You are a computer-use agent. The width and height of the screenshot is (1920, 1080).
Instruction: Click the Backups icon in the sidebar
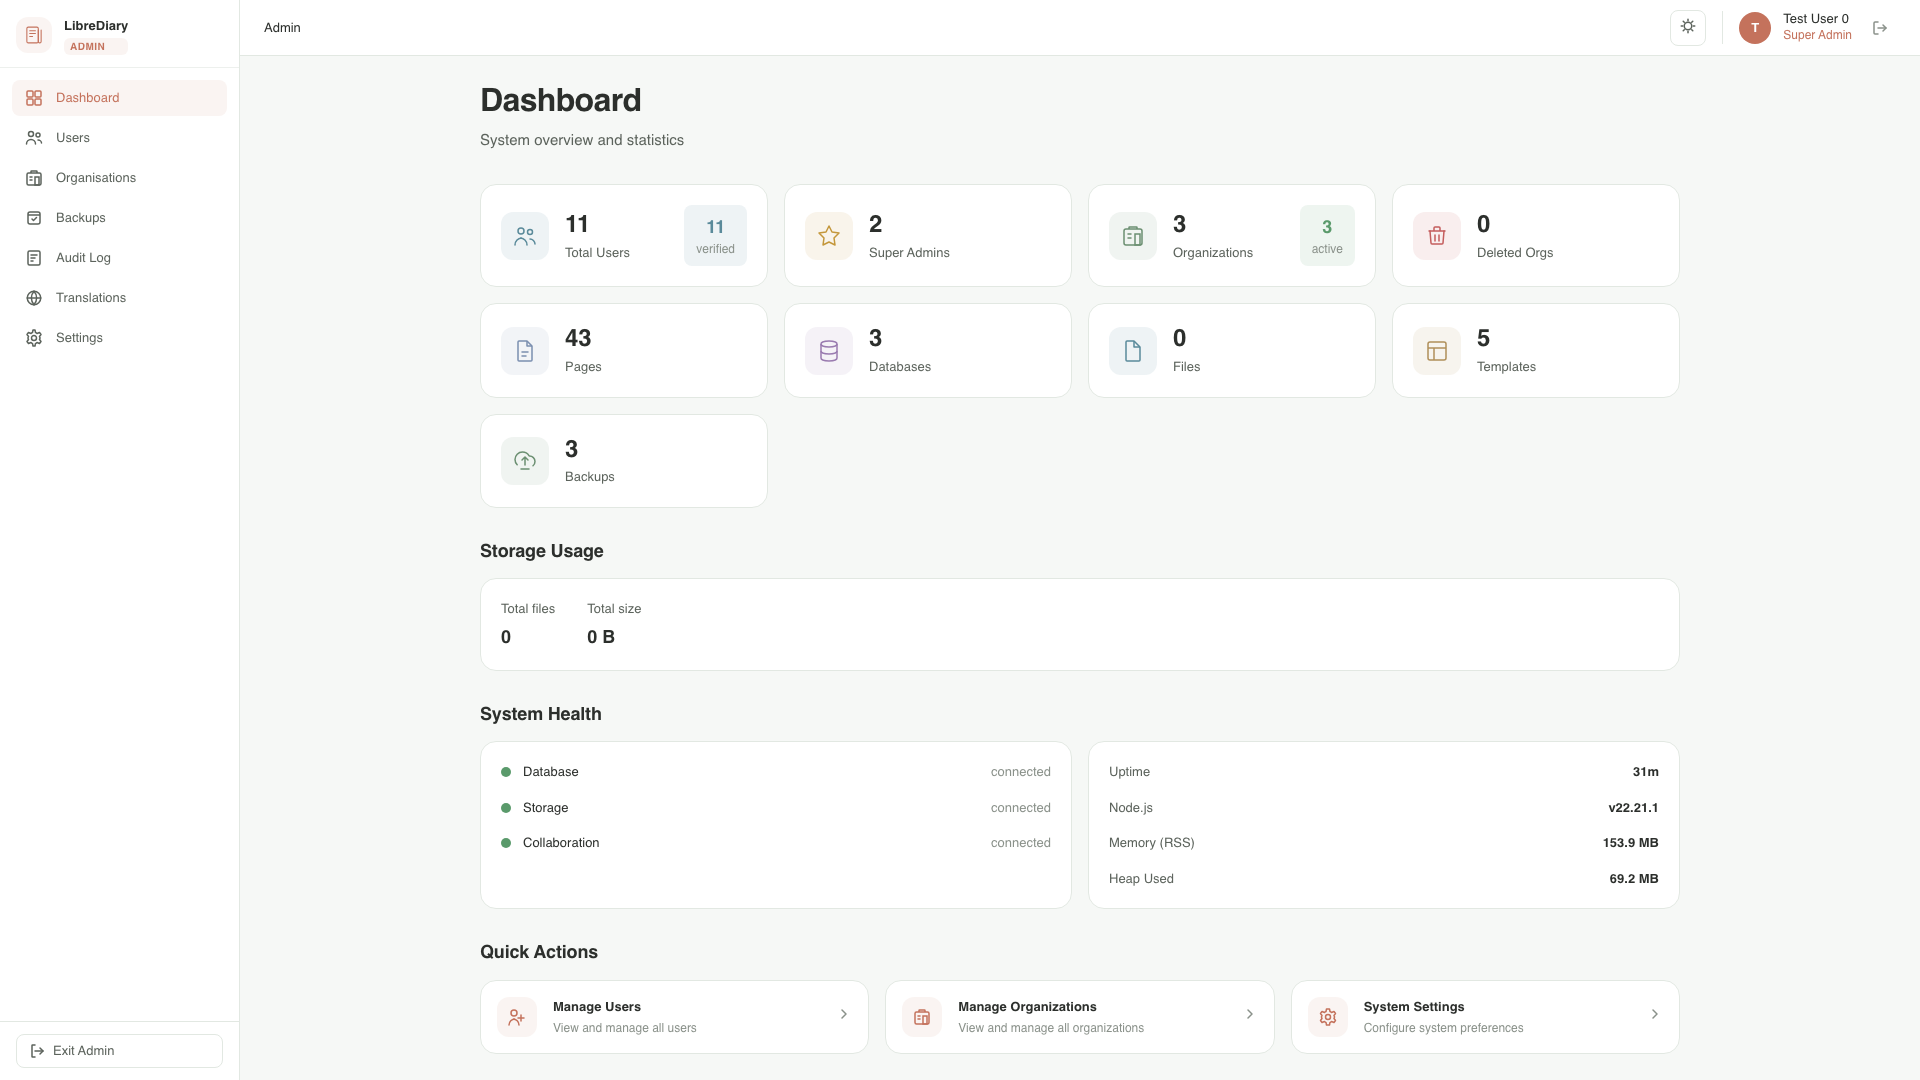pos(35,217)
